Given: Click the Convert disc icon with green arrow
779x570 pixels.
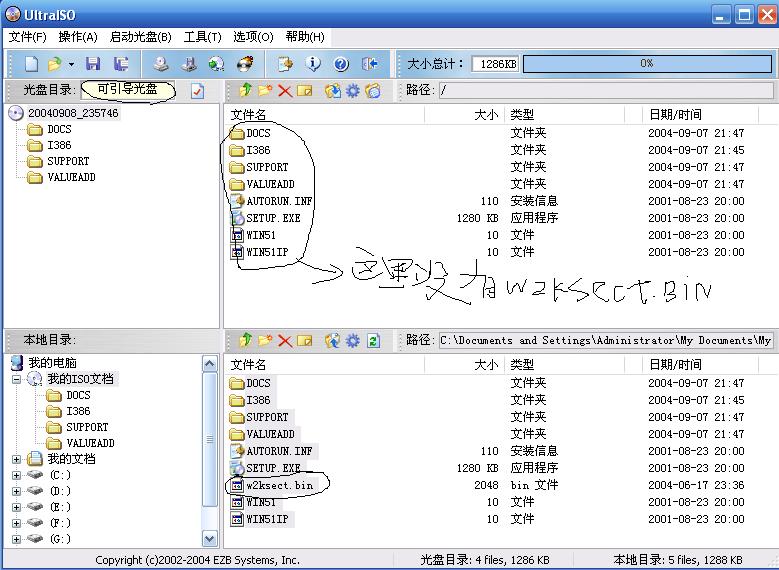Looking at the screenshot, I should coord(217,64).
